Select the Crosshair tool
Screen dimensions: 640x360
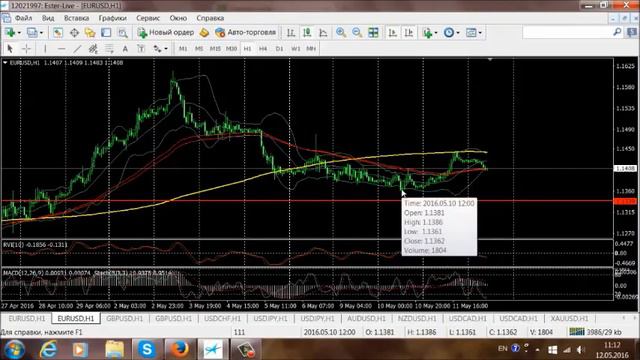(26, 49)
